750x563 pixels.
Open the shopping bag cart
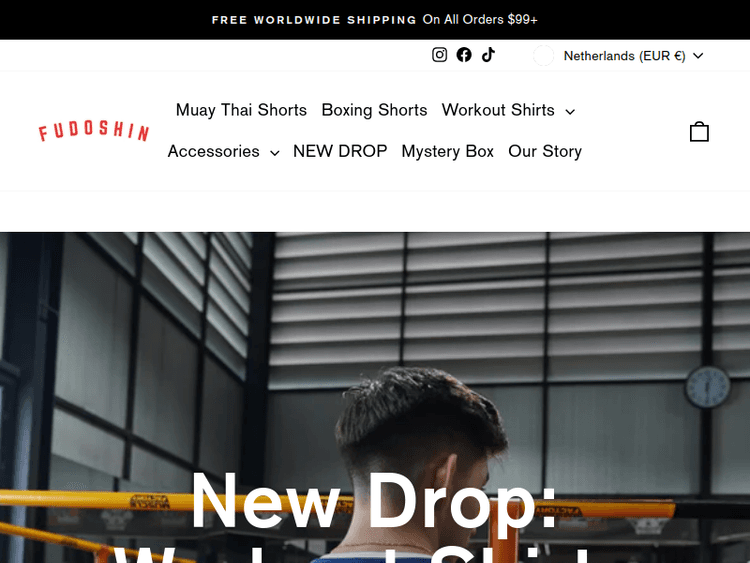click(x=699, y=132)
